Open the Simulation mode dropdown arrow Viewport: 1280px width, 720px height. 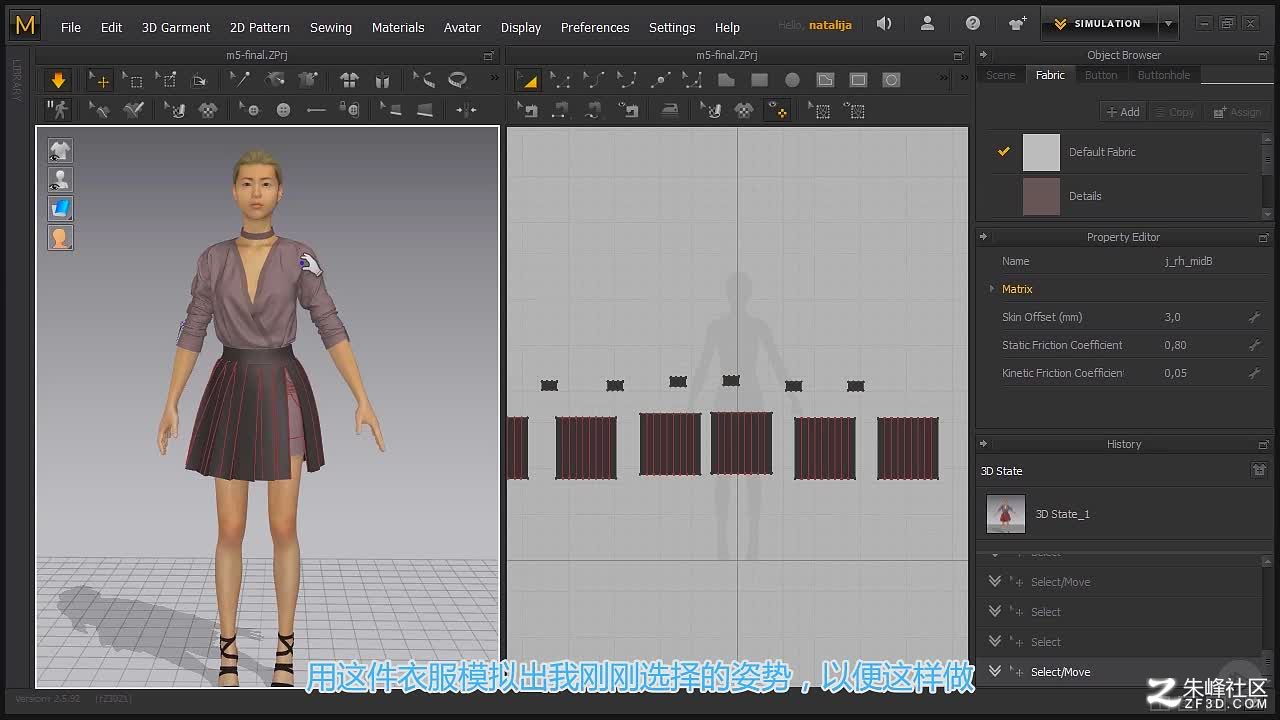click(x=1168, y=24)
